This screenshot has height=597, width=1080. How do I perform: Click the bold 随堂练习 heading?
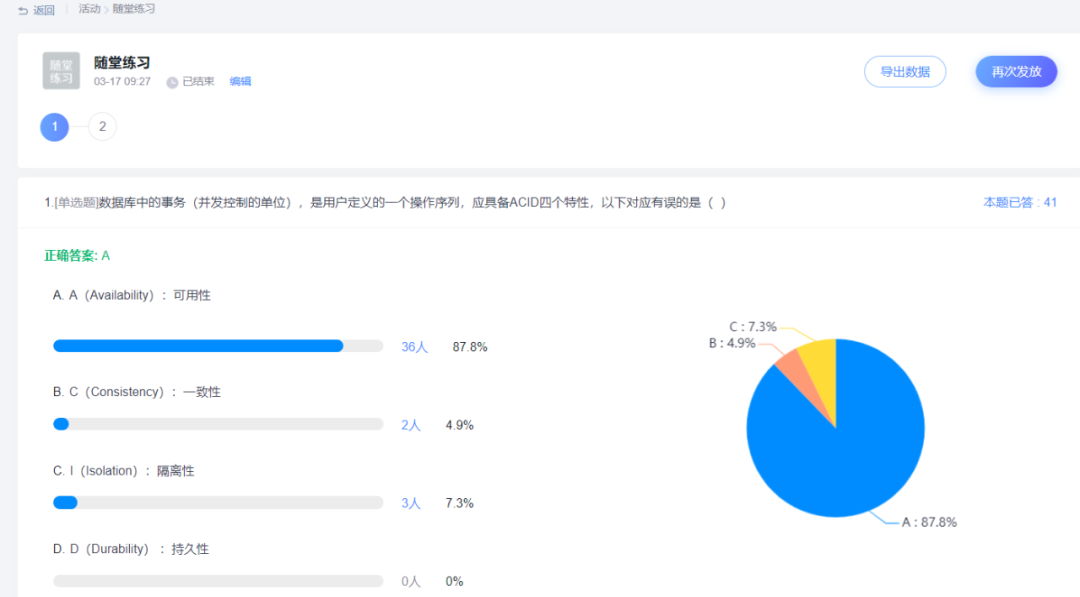[122, 63]
